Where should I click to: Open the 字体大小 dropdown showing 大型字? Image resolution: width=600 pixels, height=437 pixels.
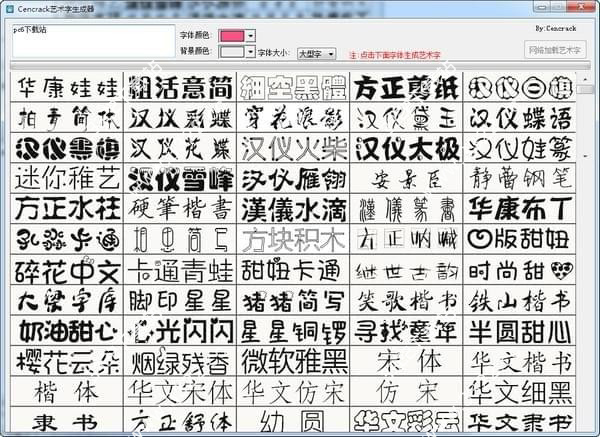click(x=316, y=54)
